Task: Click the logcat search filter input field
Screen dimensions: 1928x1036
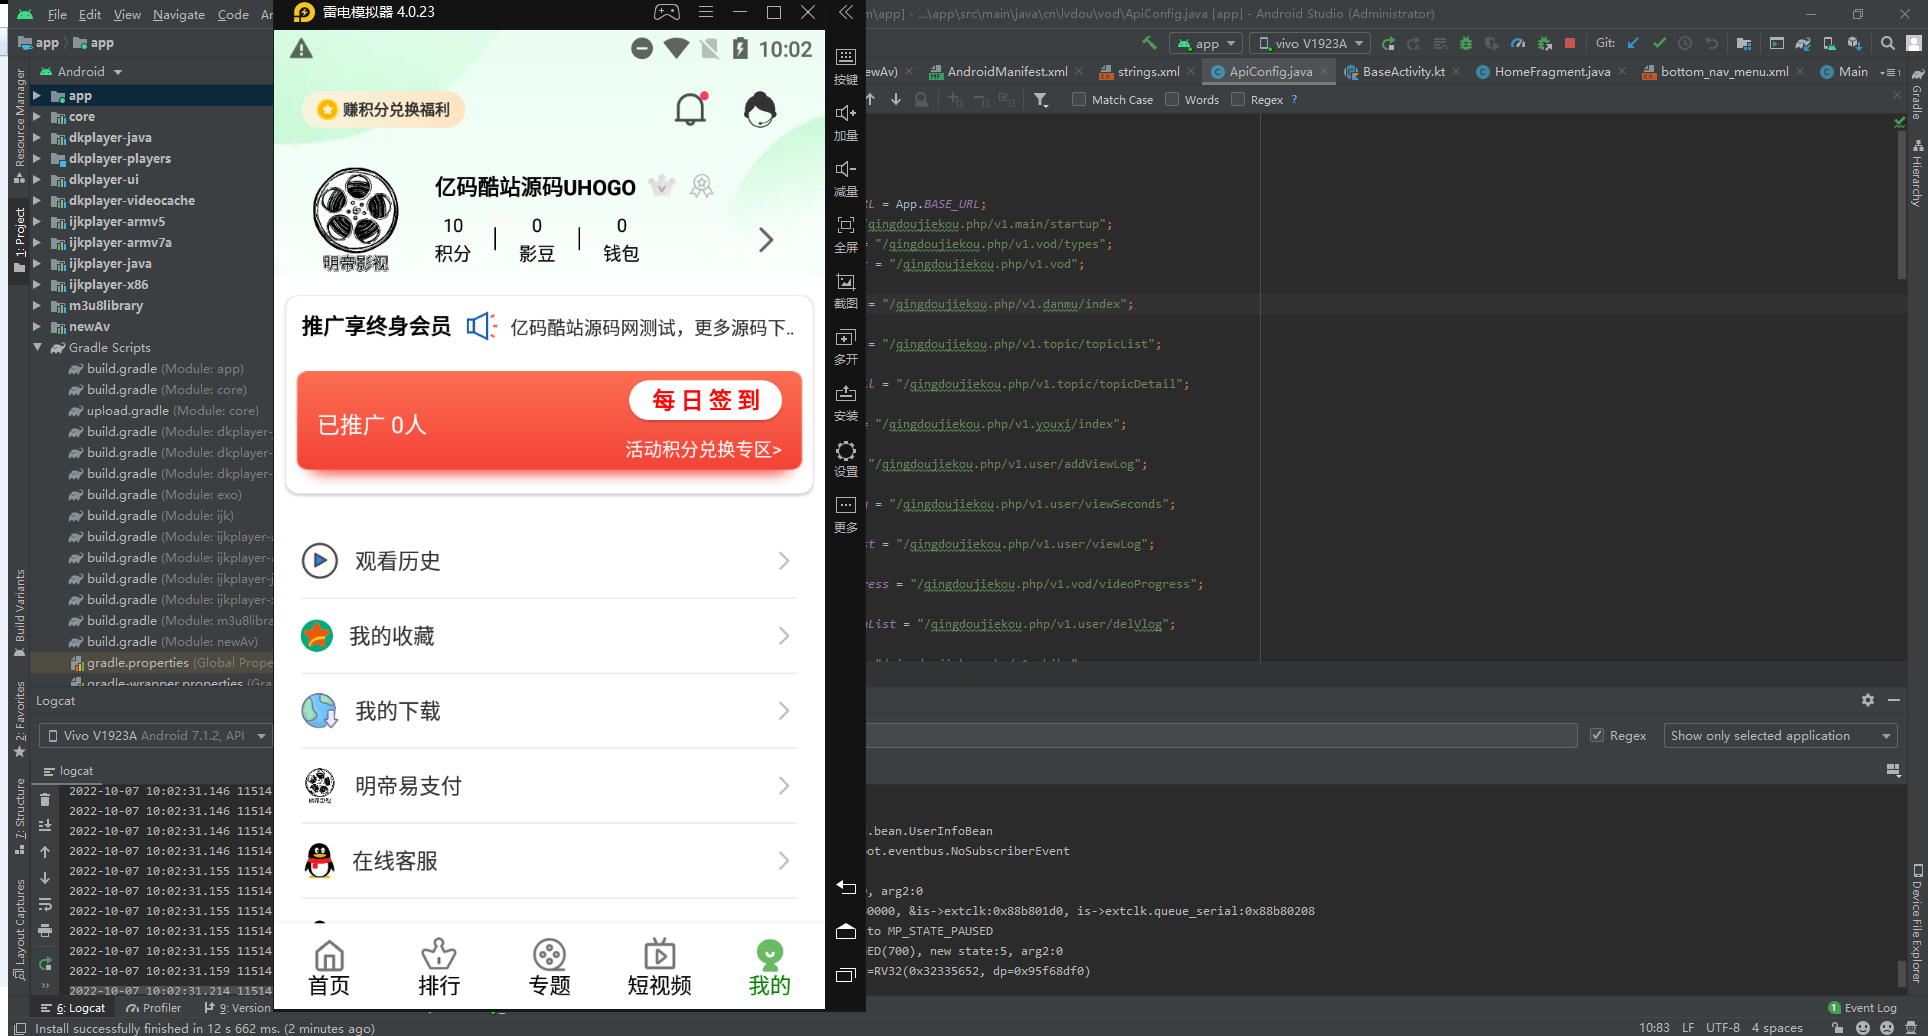Action: click(x=1221, y=735)
